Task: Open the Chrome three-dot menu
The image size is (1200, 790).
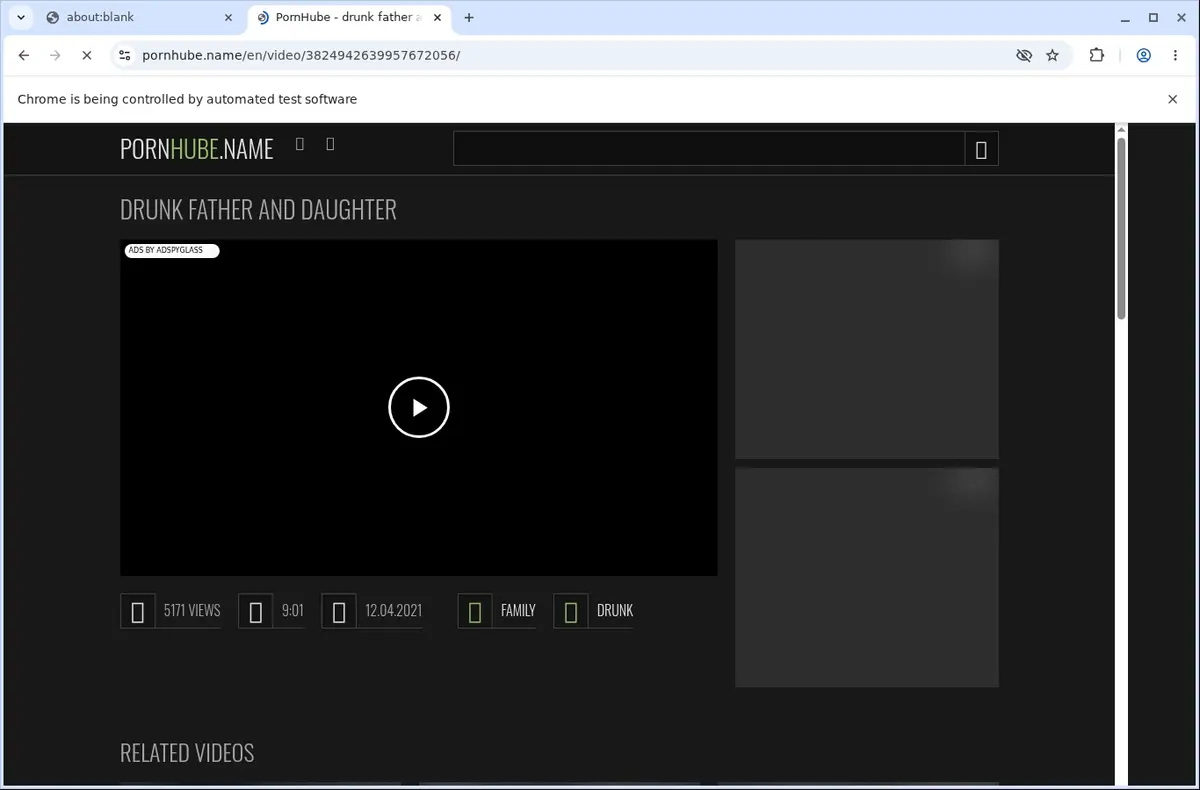Action: [1174, 56]
